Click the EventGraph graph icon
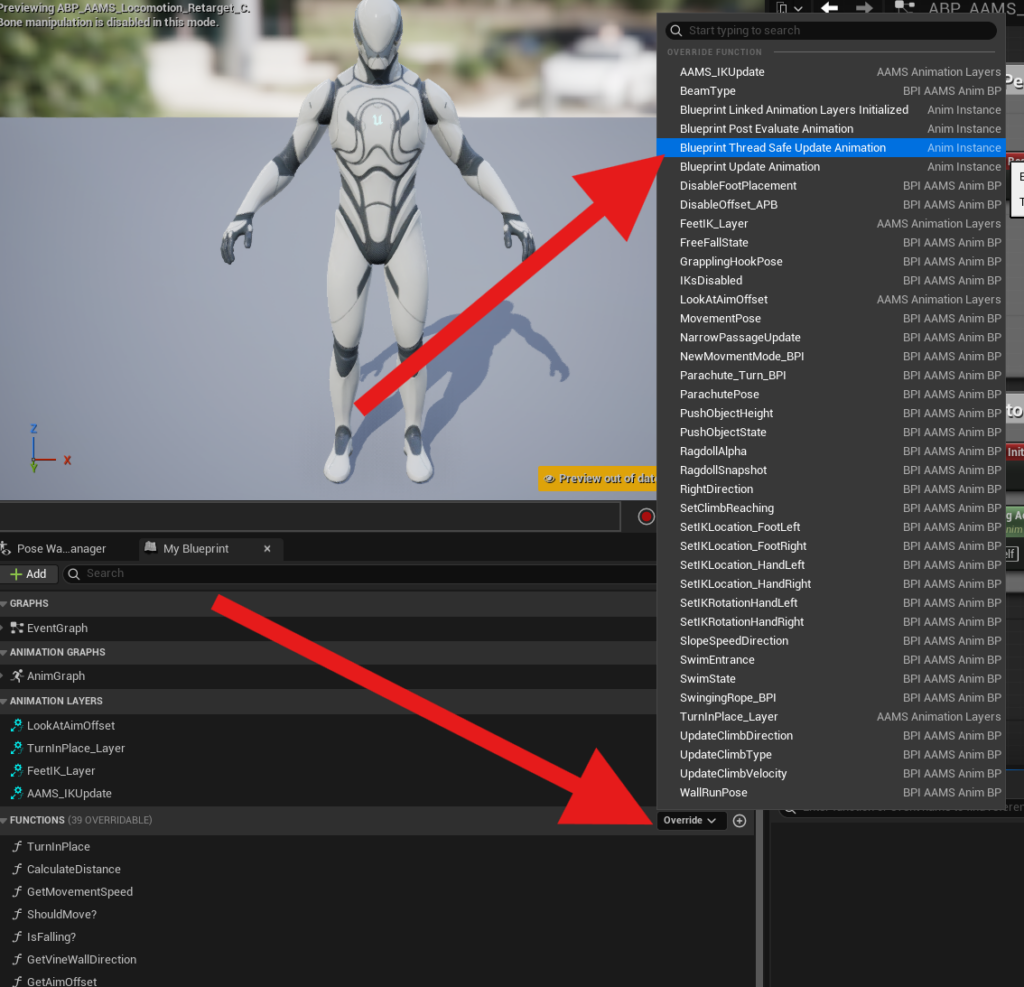Screen dimensions: 1024x987 (x=17, y=628)
